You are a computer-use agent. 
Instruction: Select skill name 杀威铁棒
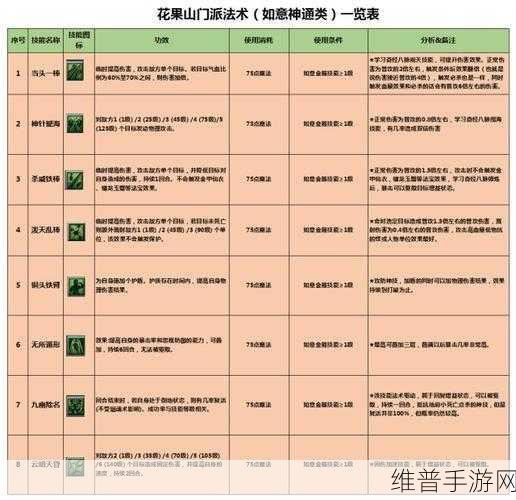46,179
